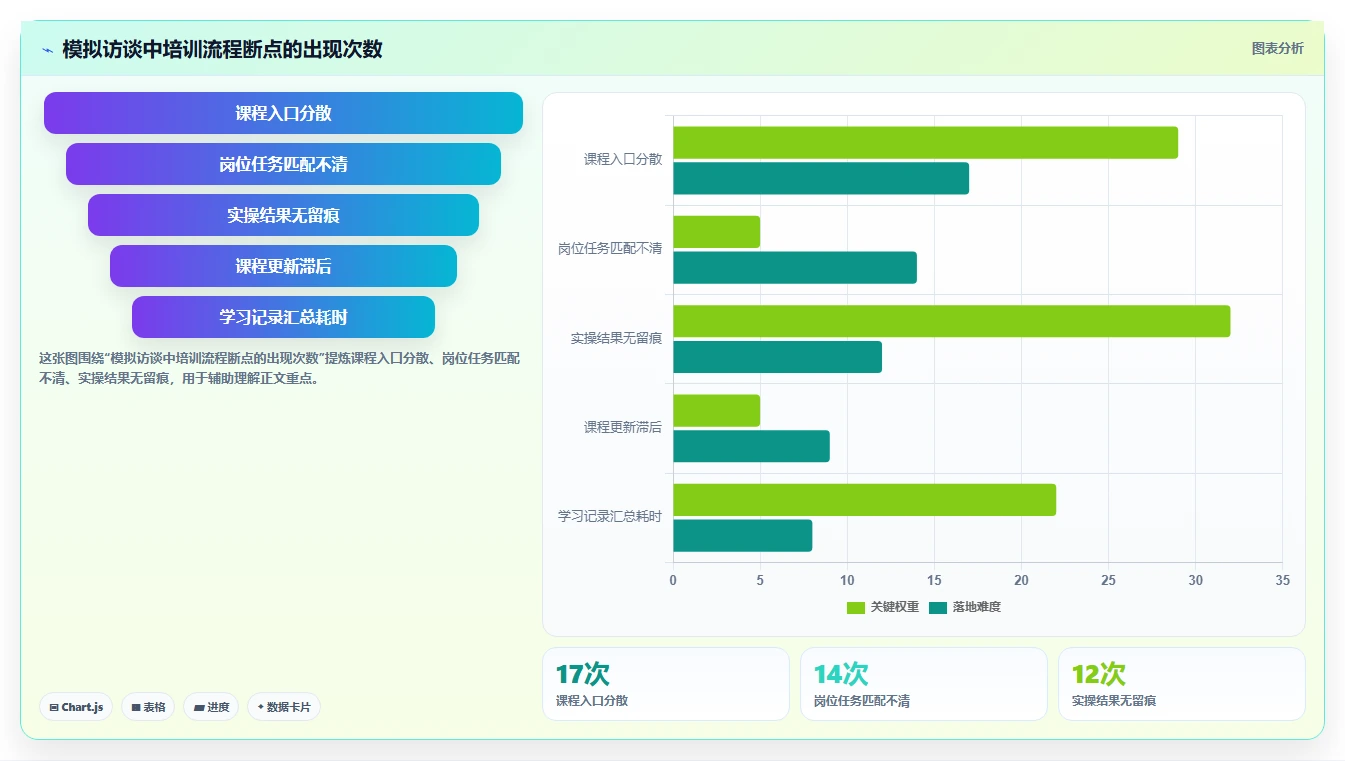Click the 17次 stat card value

[x=583, y=674]
